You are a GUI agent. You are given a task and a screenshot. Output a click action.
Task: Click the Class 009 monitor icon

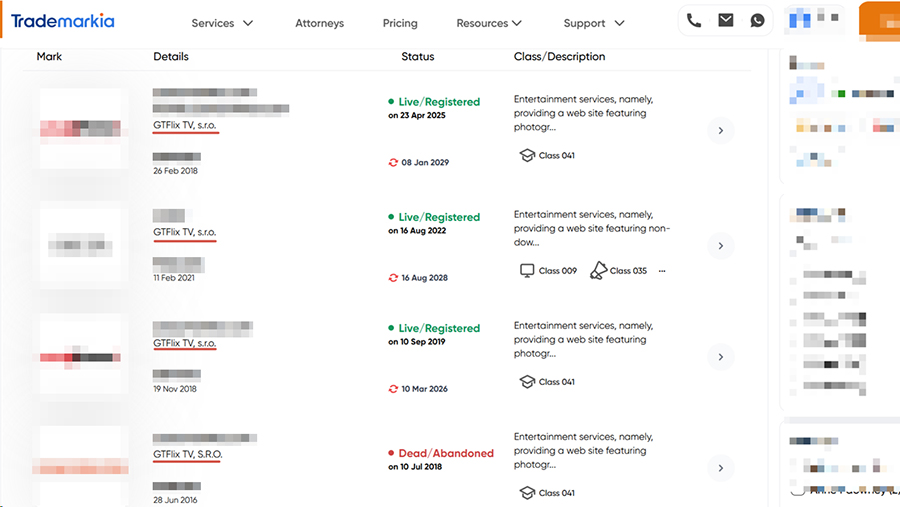[527, 270]
